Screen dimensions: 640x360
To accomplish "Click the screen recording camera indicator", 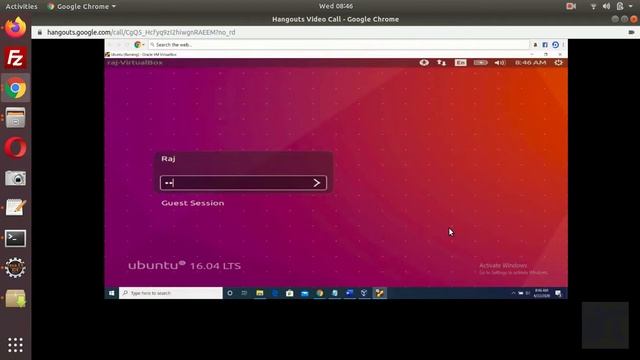I will pos(571,6).
